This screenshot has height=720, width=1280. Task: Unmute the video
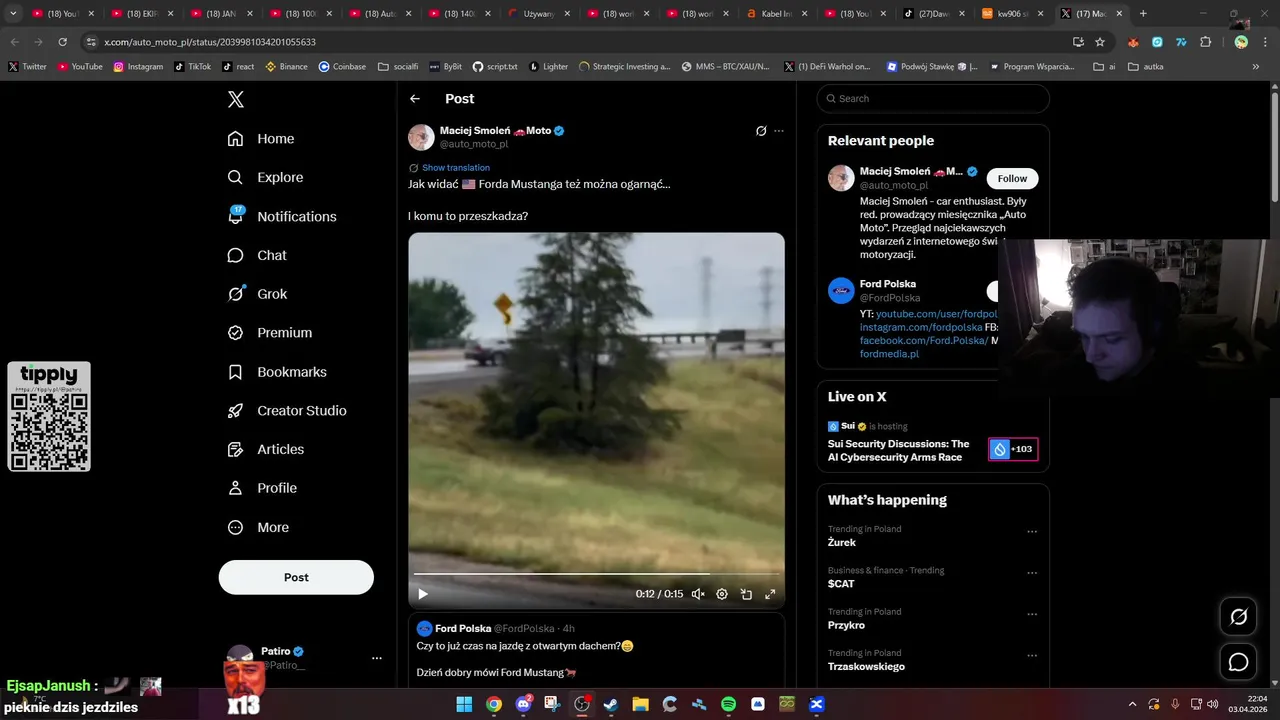tap(698, 594)
